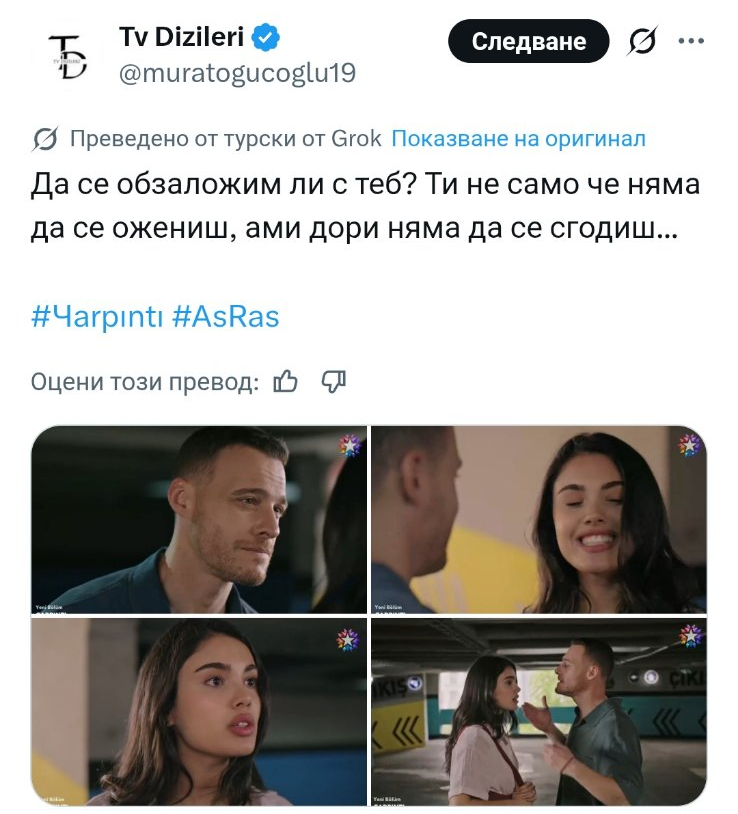Click the Преведено от турски от Grok label
This screenshot has height=814, width=738.
tap(225, 139)
